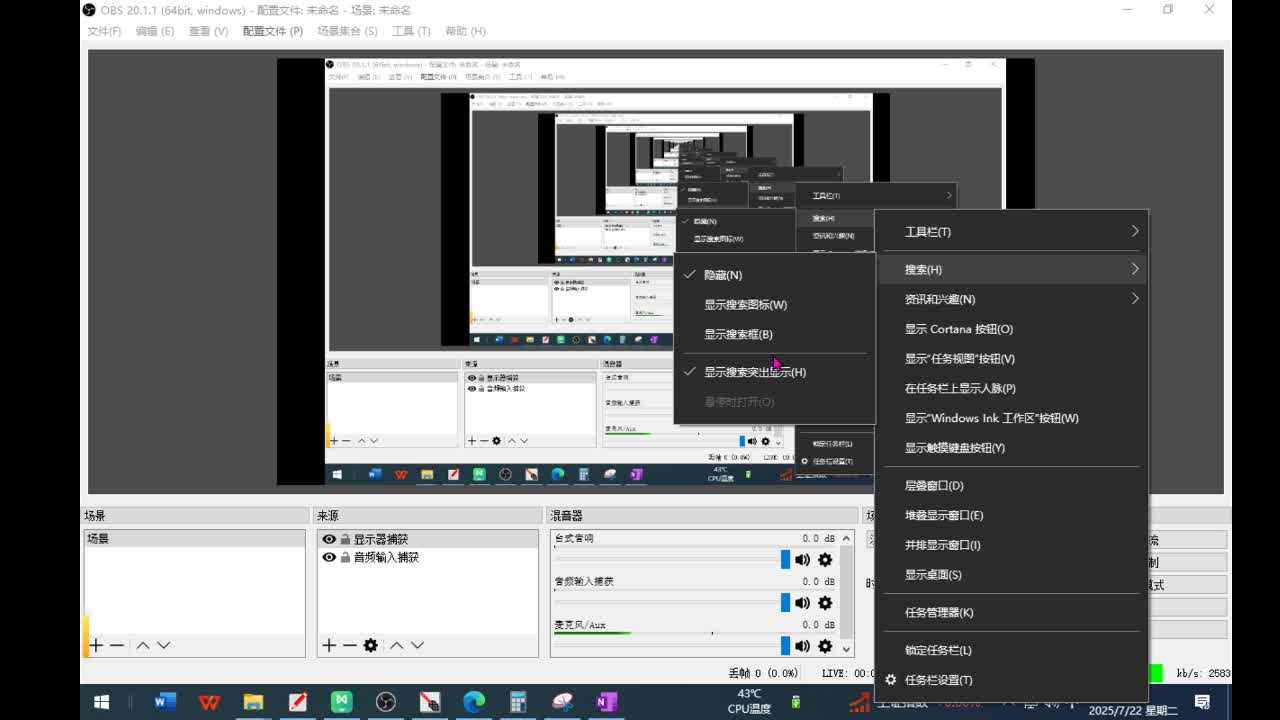Move the scene up in the Scenes panel

(x=143, y=645)
